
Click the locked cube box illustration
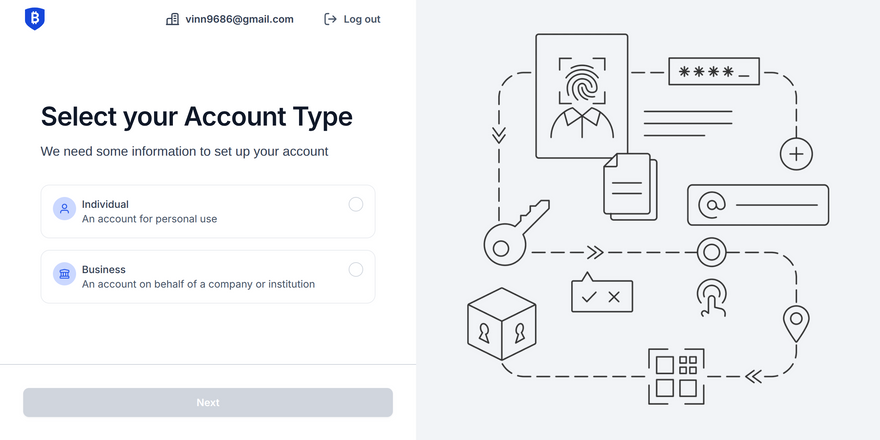point(502,324)
